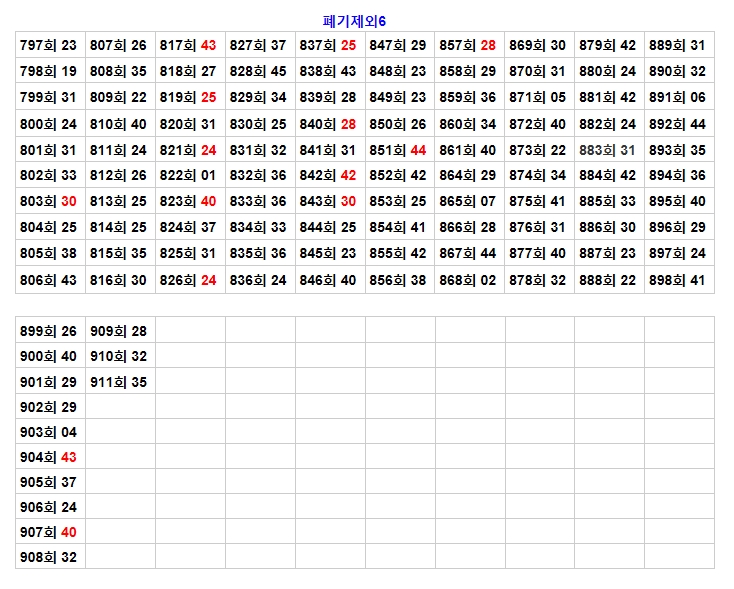The height and width of the screenshot is (589, 734).
Task: Select the 908회 32 cell
Action: tap(49, 557)
